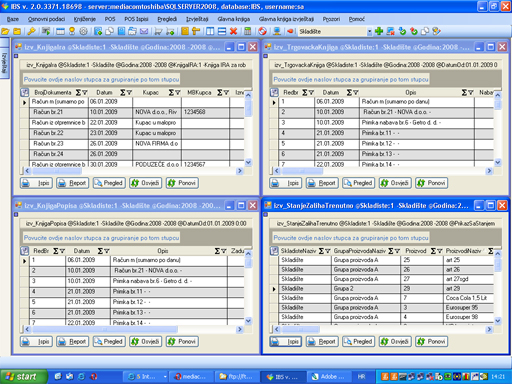Screen dimensions: 512x384
Task: Click the gear icon in main toolbar
Action: [83, 31]
